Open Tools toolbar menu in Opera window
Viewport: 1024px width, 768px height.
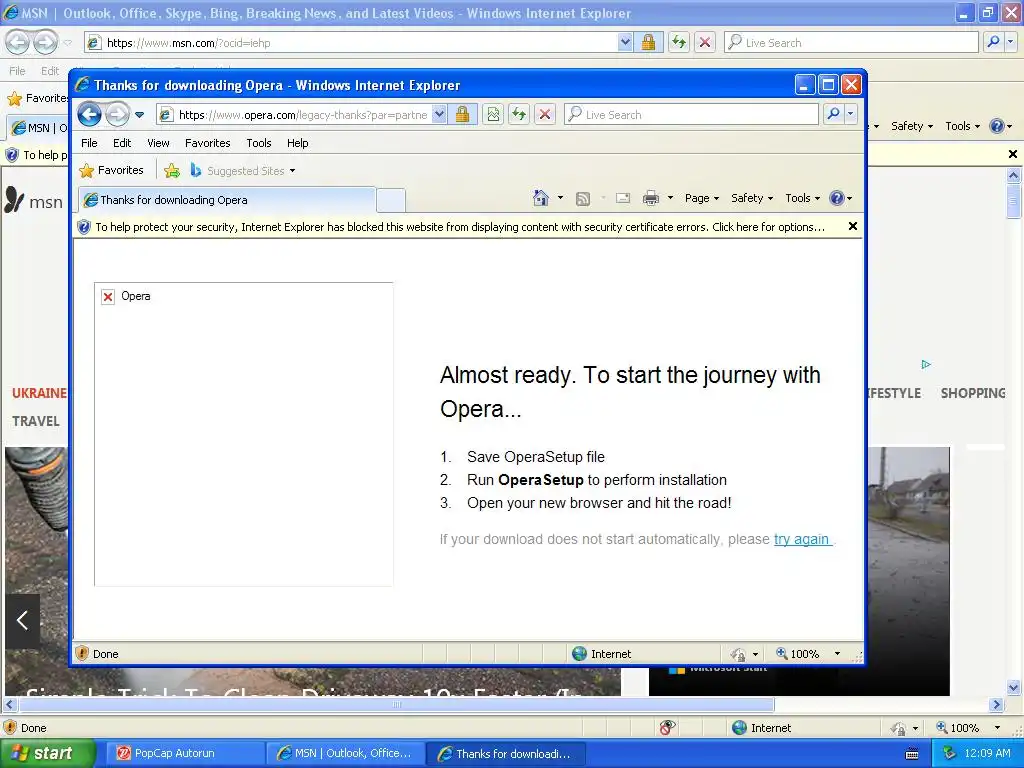pyautogui.click(x=802, y=198)
